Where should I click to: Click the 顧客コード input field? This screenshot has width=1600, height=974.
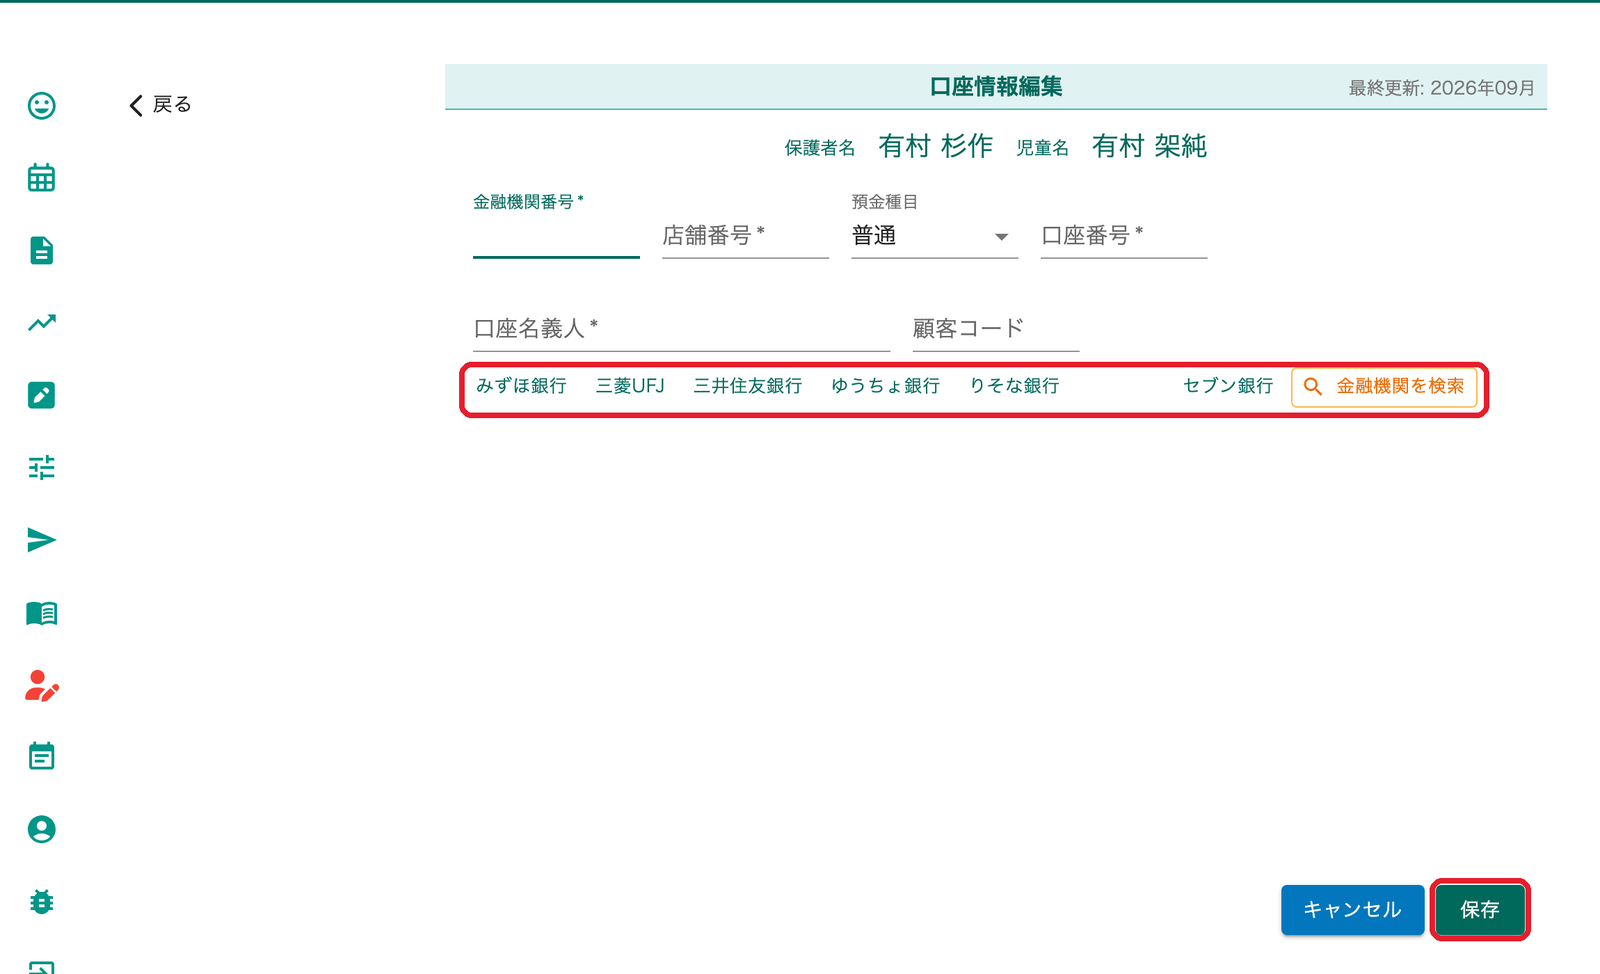click(996, 328)
